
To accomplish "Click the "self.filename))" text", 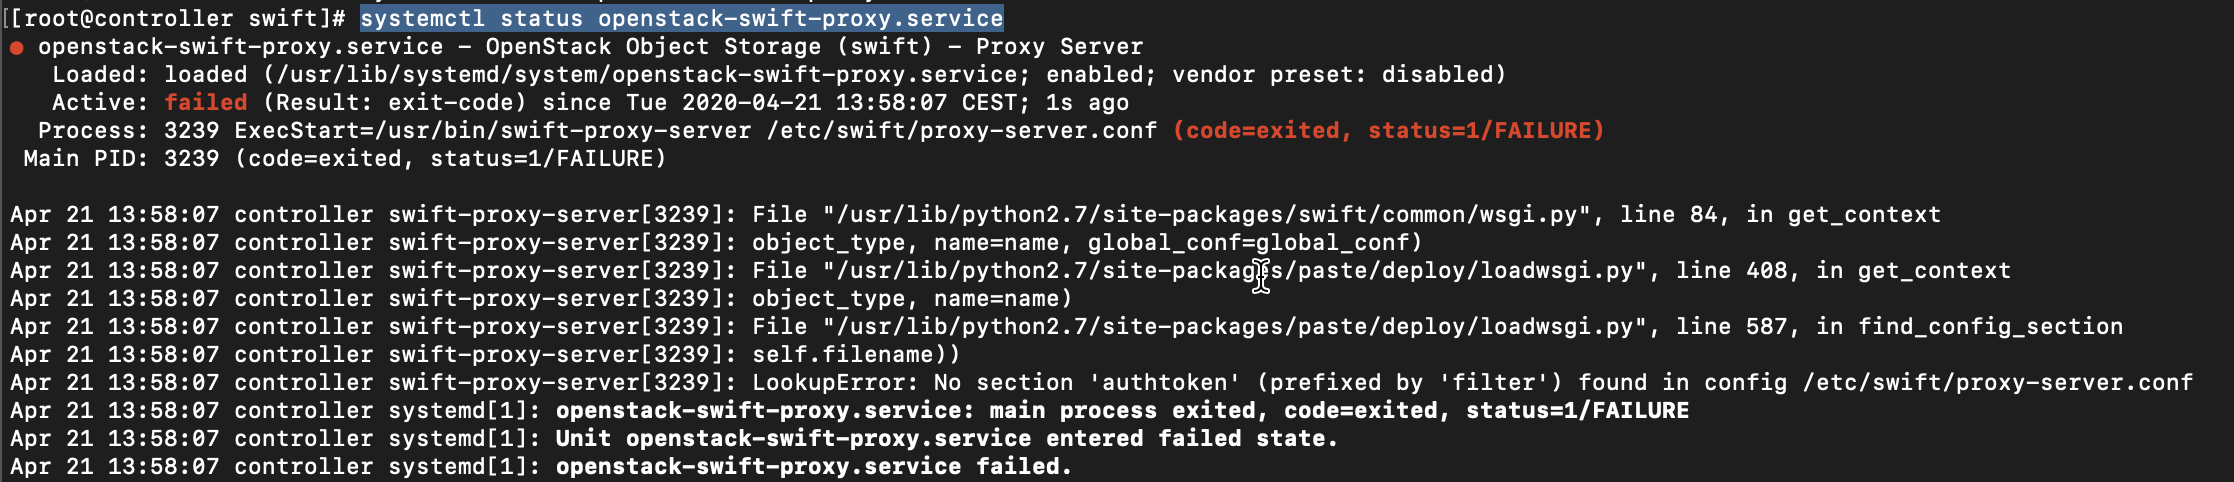I will [856, 355].
